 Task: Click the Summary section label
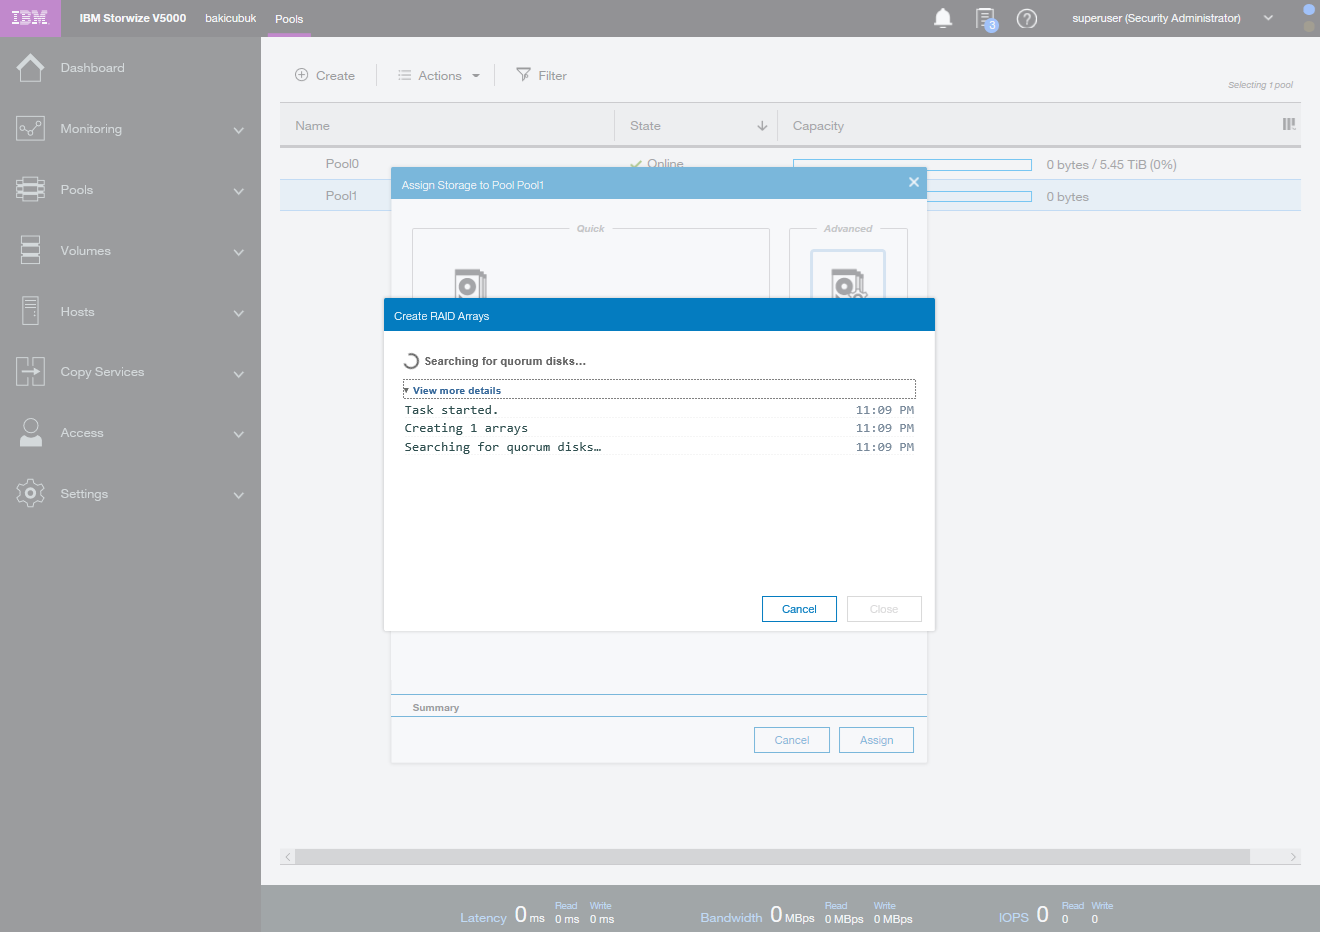click(436, 707)
